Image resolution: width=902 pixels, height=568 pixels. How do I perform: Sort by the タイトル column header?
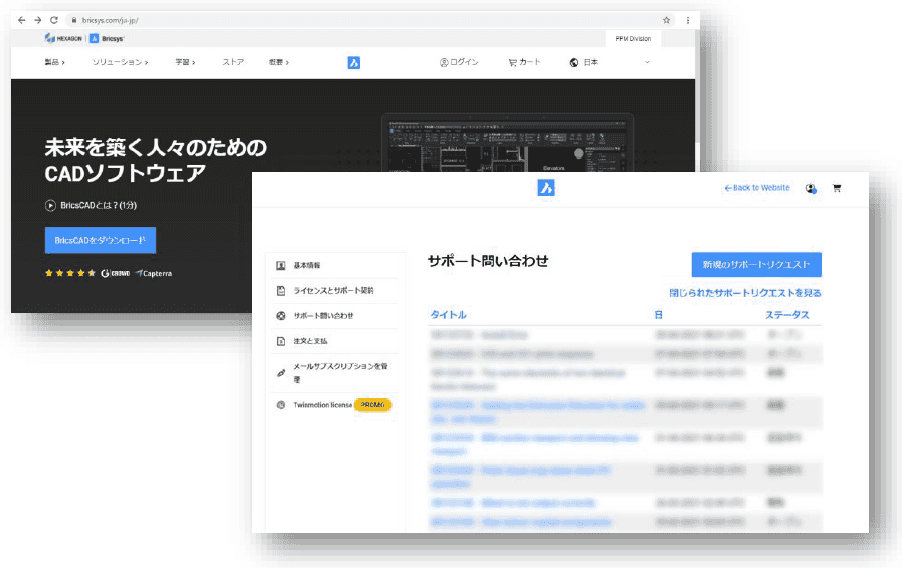coord(448,315)
